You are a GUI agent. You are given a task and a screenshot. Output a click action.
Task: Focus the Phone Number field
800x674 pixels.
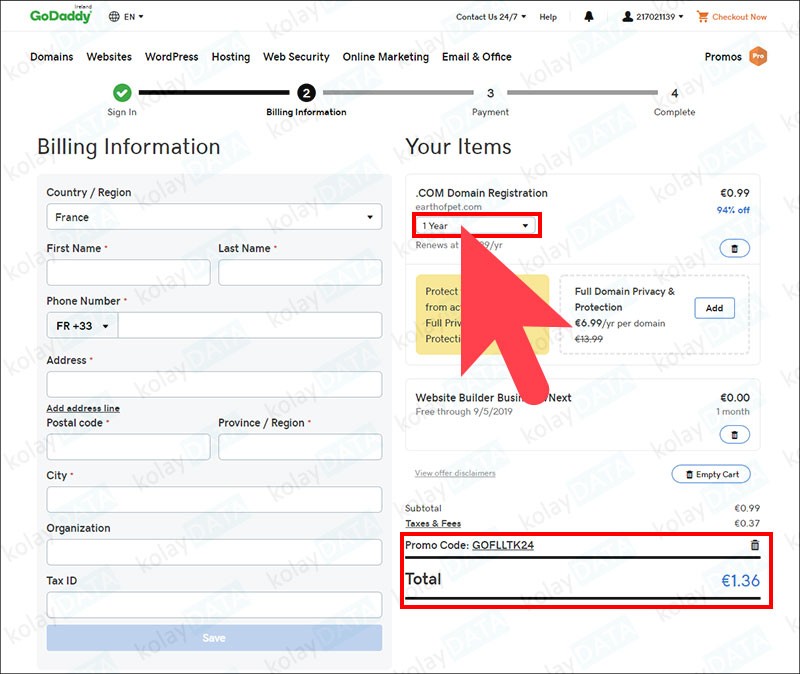click(250, 326)
